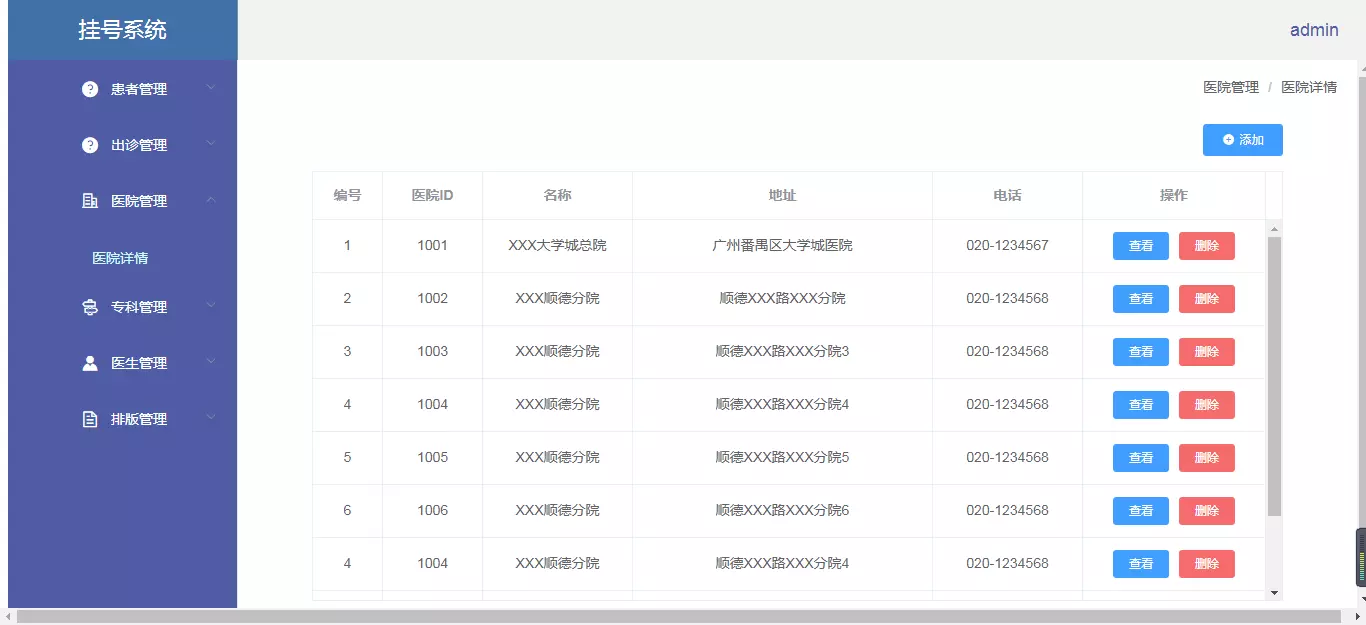Click the 出诊管理 question-mark icon
Screen dimensions: 1366x625
click(90, 145)
